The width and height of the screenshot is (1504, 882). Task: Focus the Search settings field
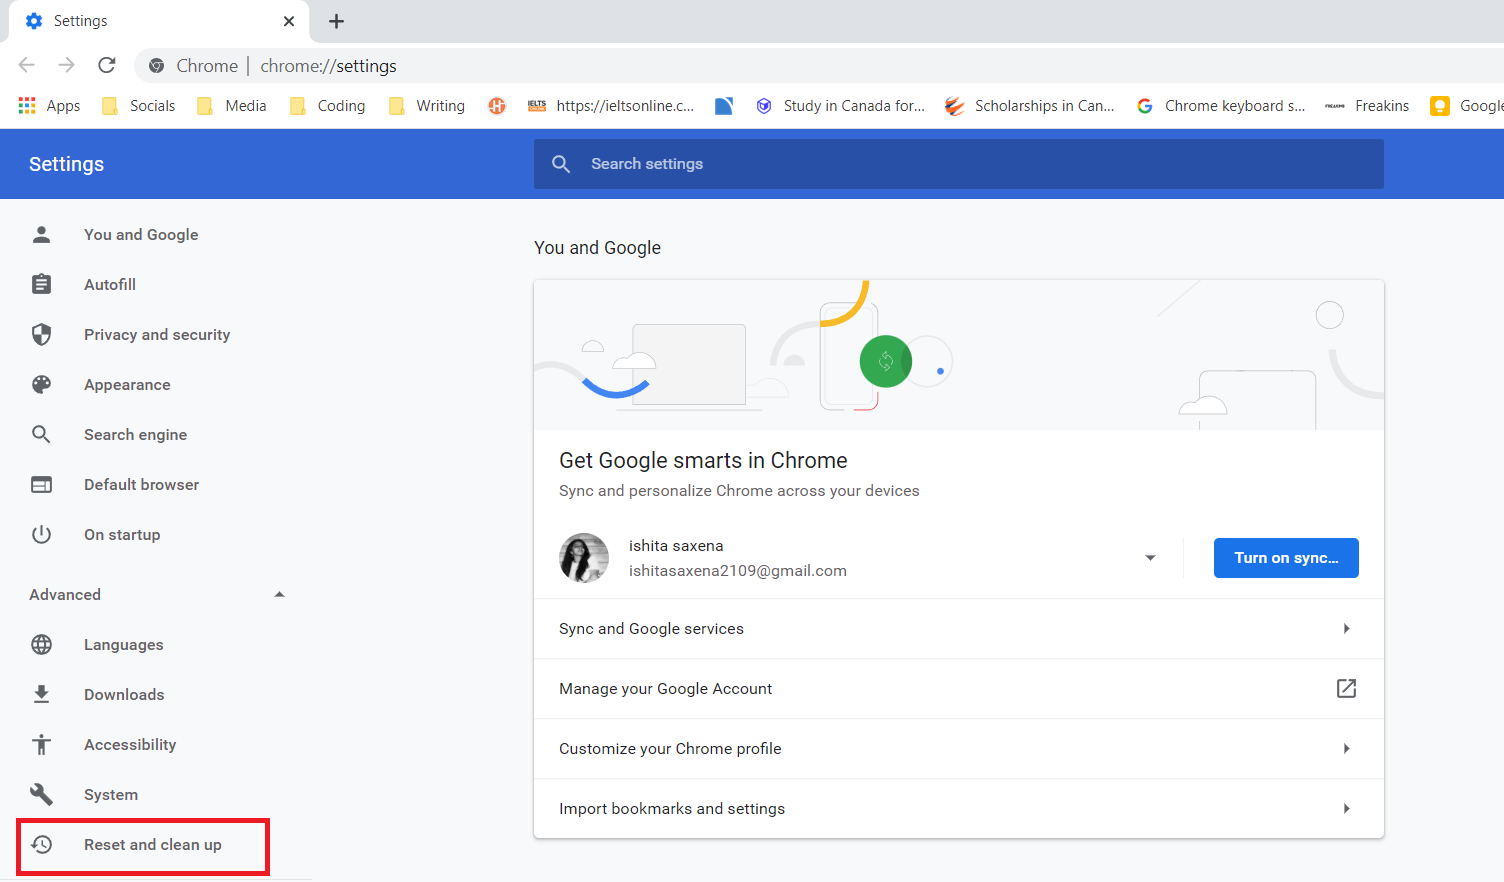(959, 164)
